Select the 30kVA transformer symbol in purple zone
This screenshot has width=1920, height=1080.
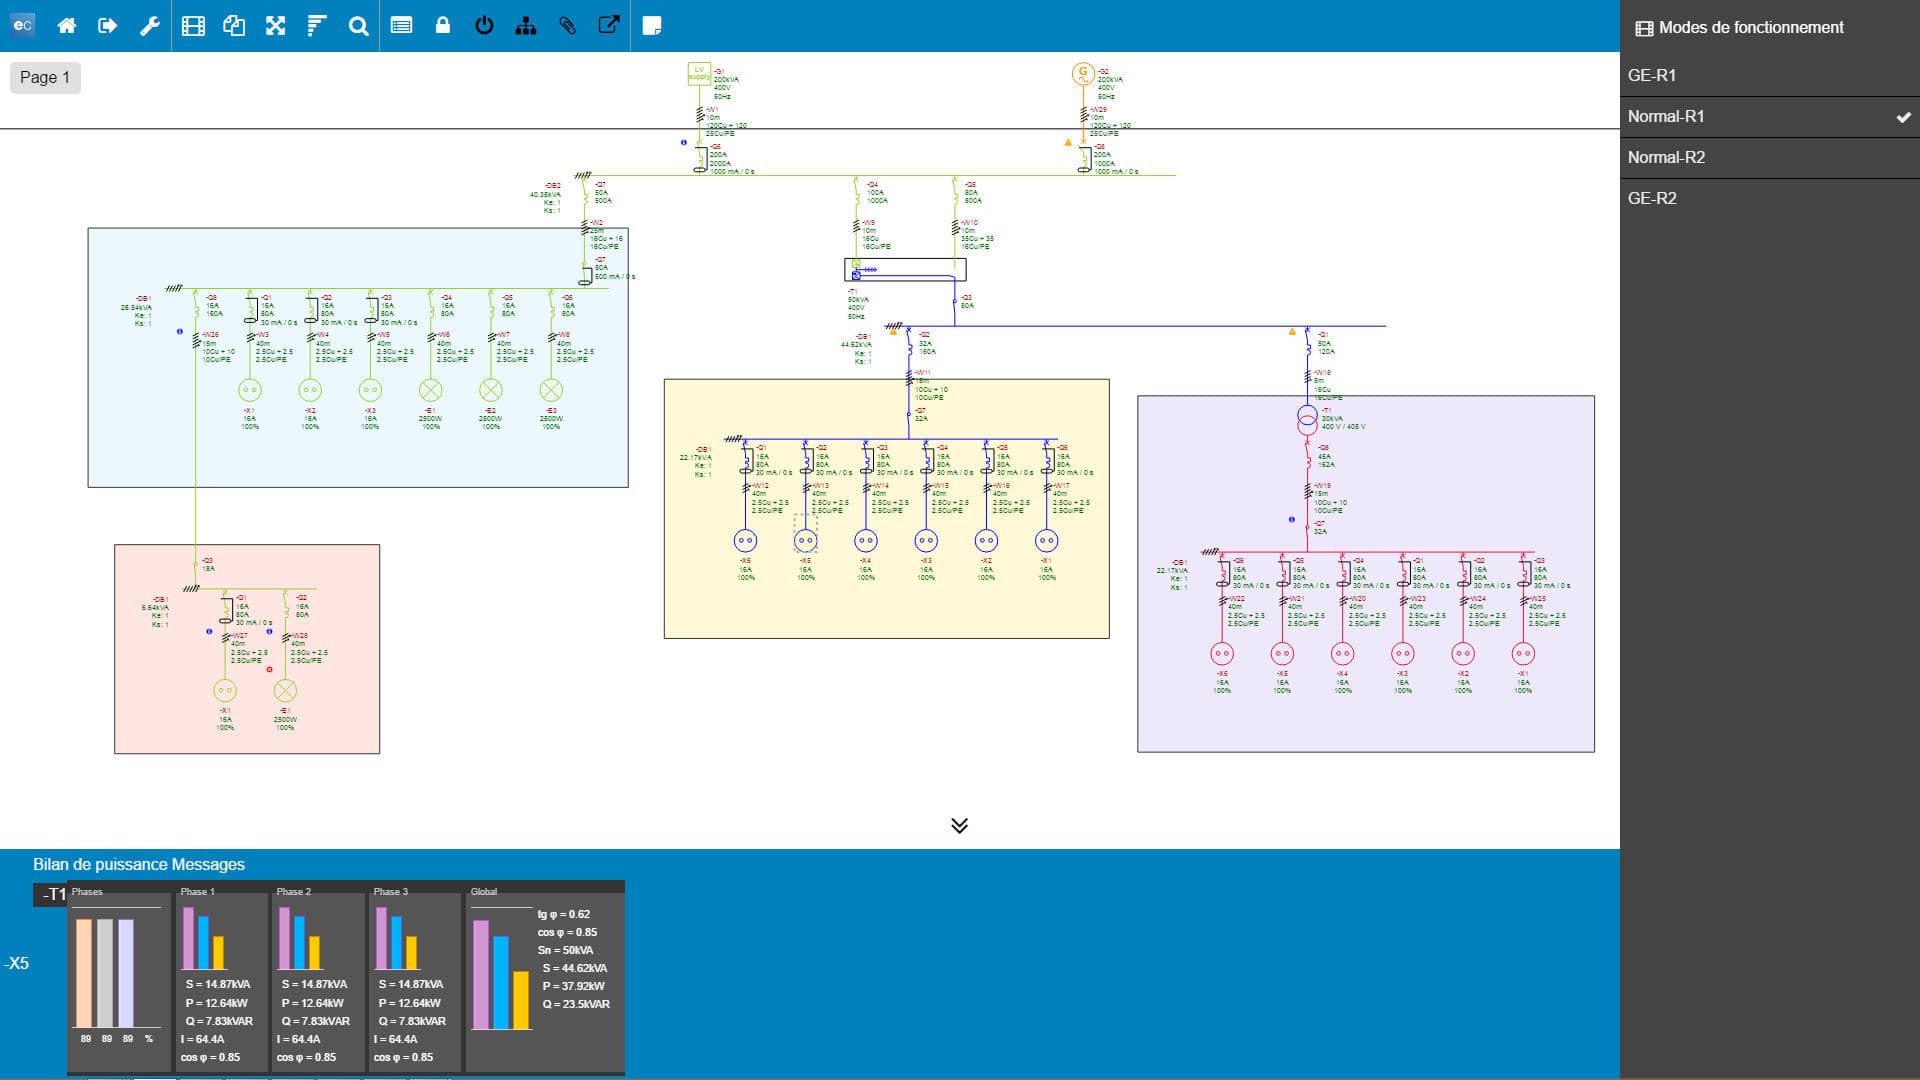click(1307, 420)
